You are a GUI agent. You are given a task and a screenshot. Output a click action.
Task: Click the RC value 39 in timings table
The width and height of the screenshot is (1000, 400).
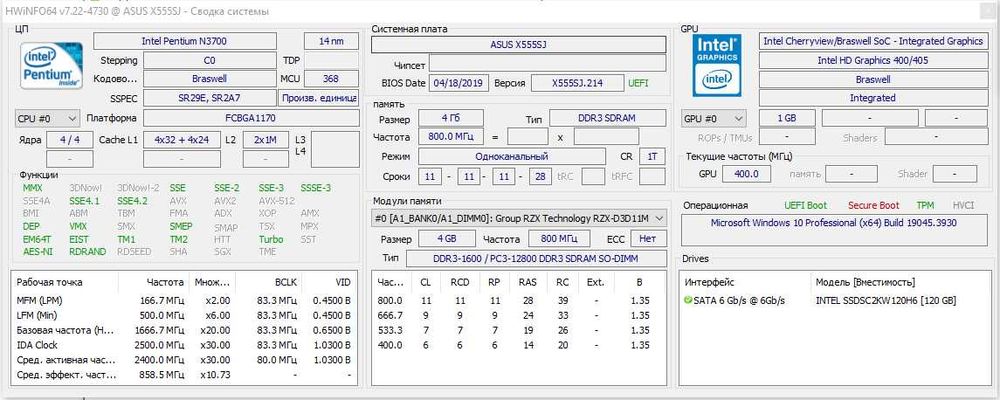click(562, 300)
